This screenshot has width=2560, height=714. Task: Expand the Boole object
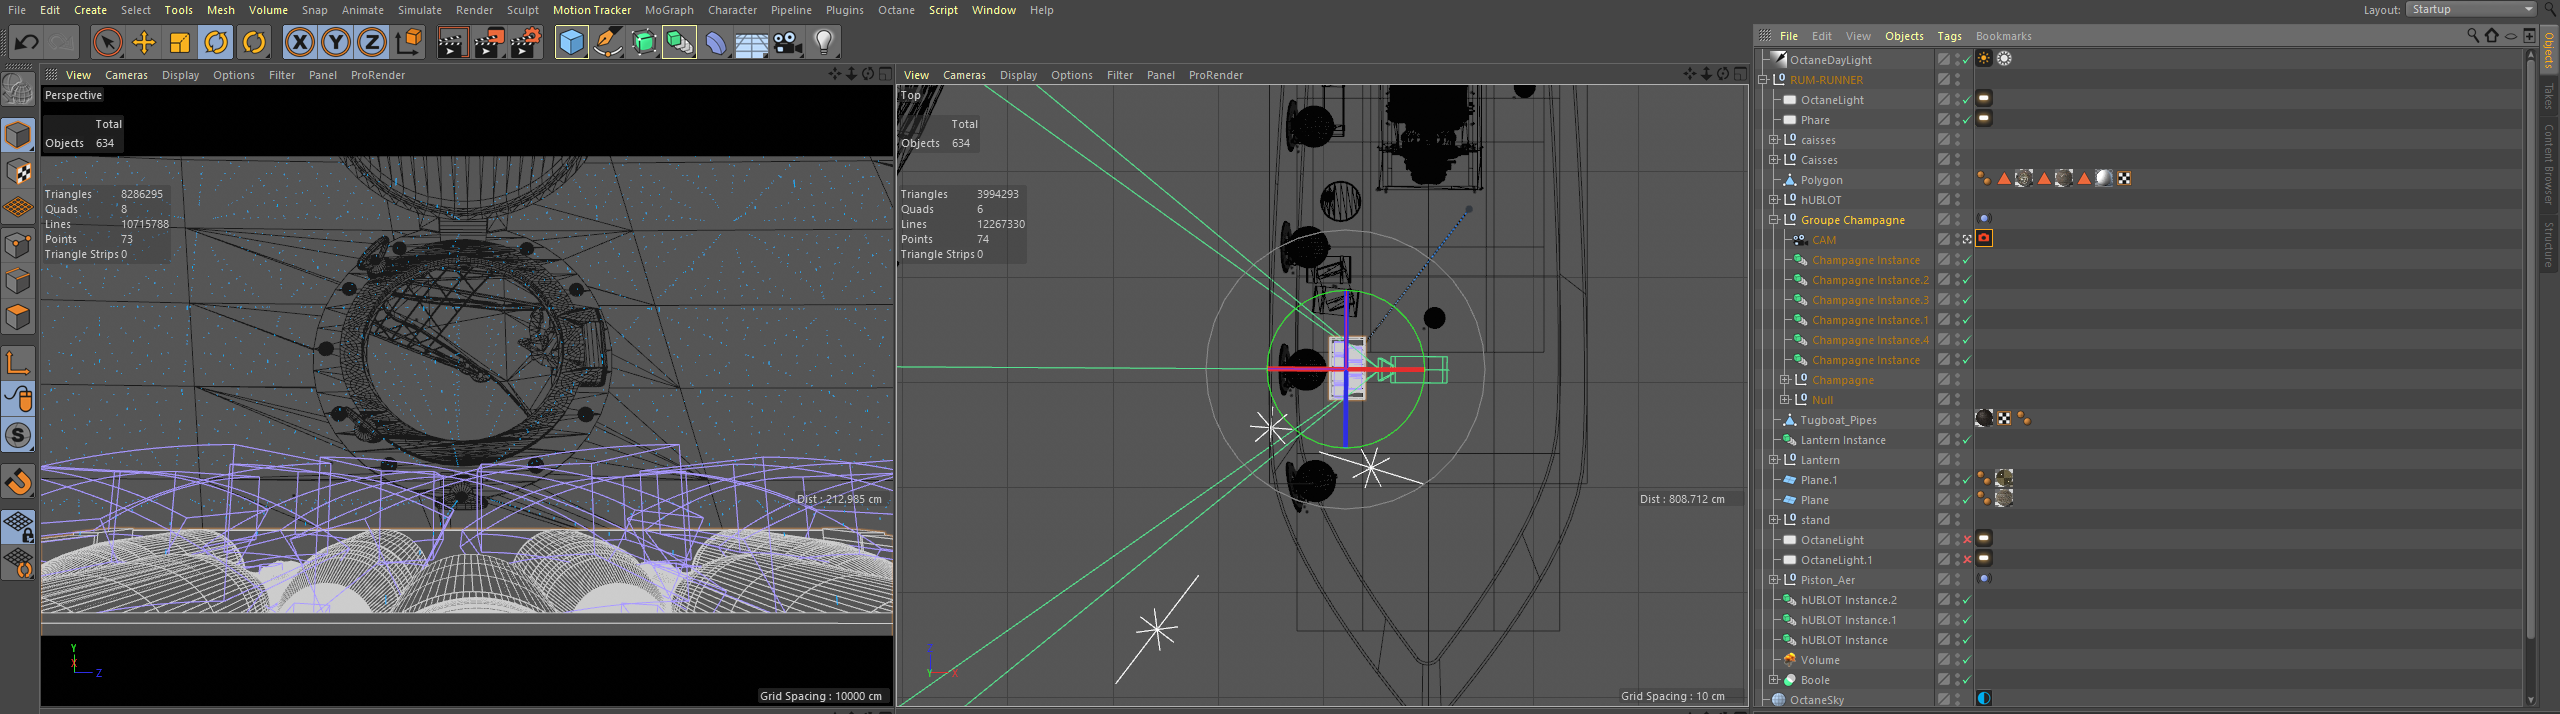pyautogui.click(x=1774, y=679)
